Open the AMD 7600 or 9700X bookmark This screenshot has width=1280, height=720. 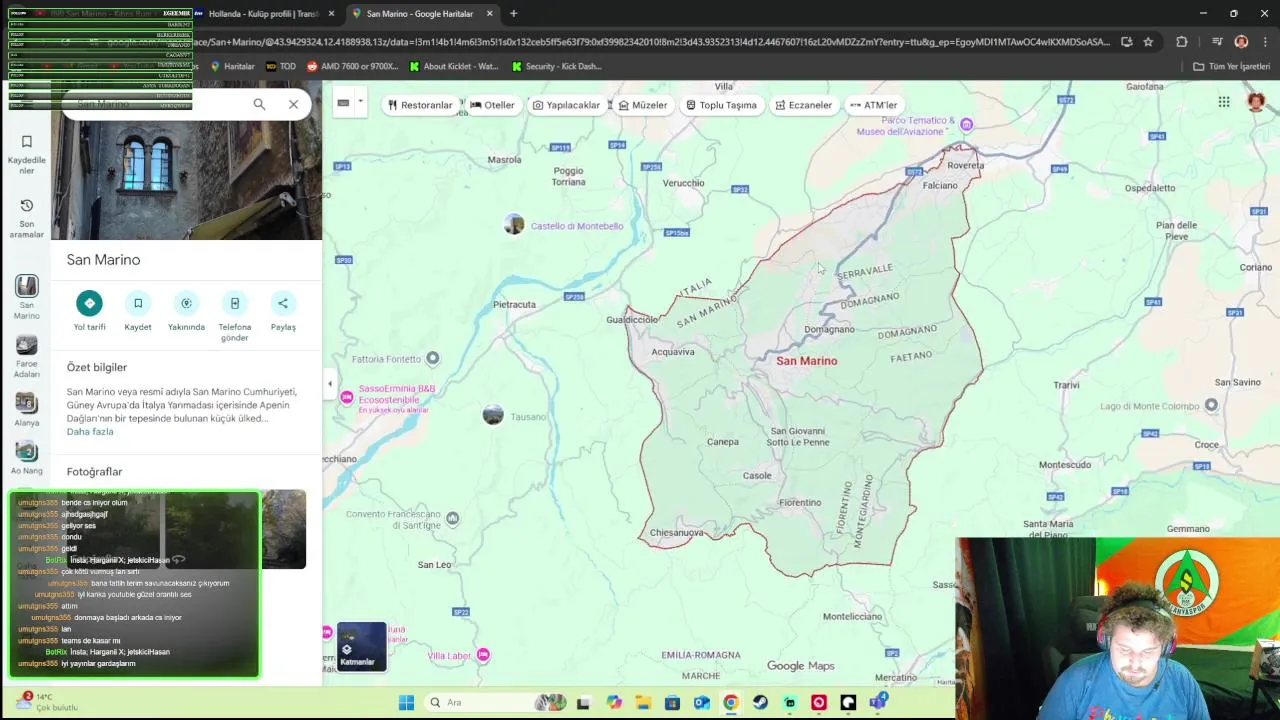tap(353, 66)
